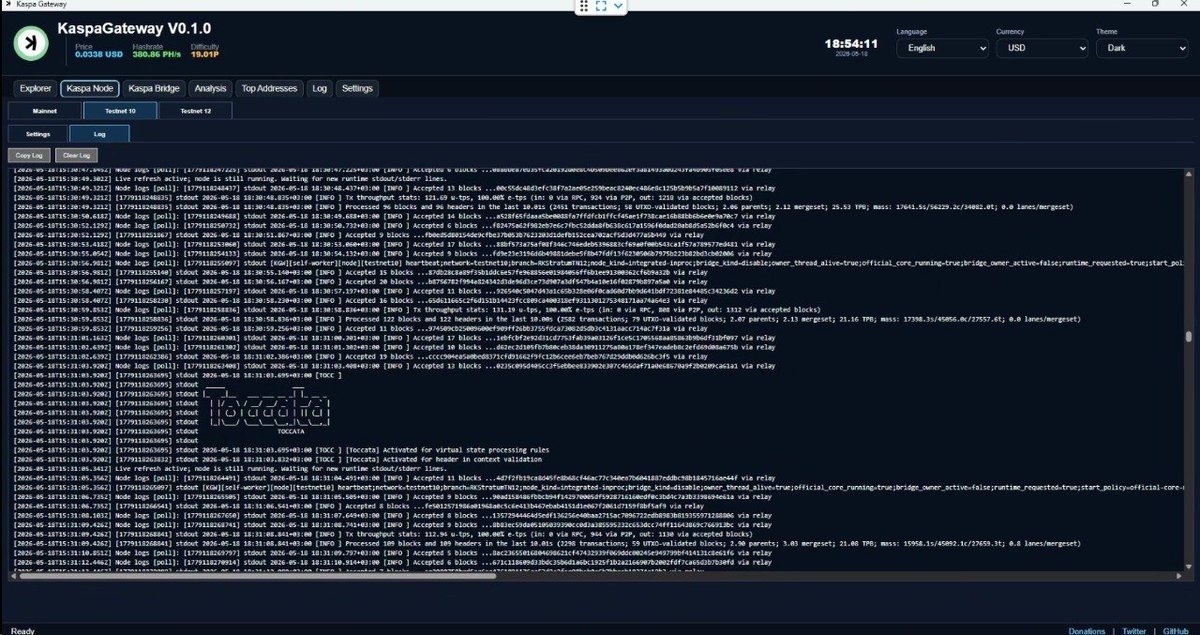Open the Top Addresses tab
The height and width of the screenshot is (635, 1200).
click(x=269, y=88)
